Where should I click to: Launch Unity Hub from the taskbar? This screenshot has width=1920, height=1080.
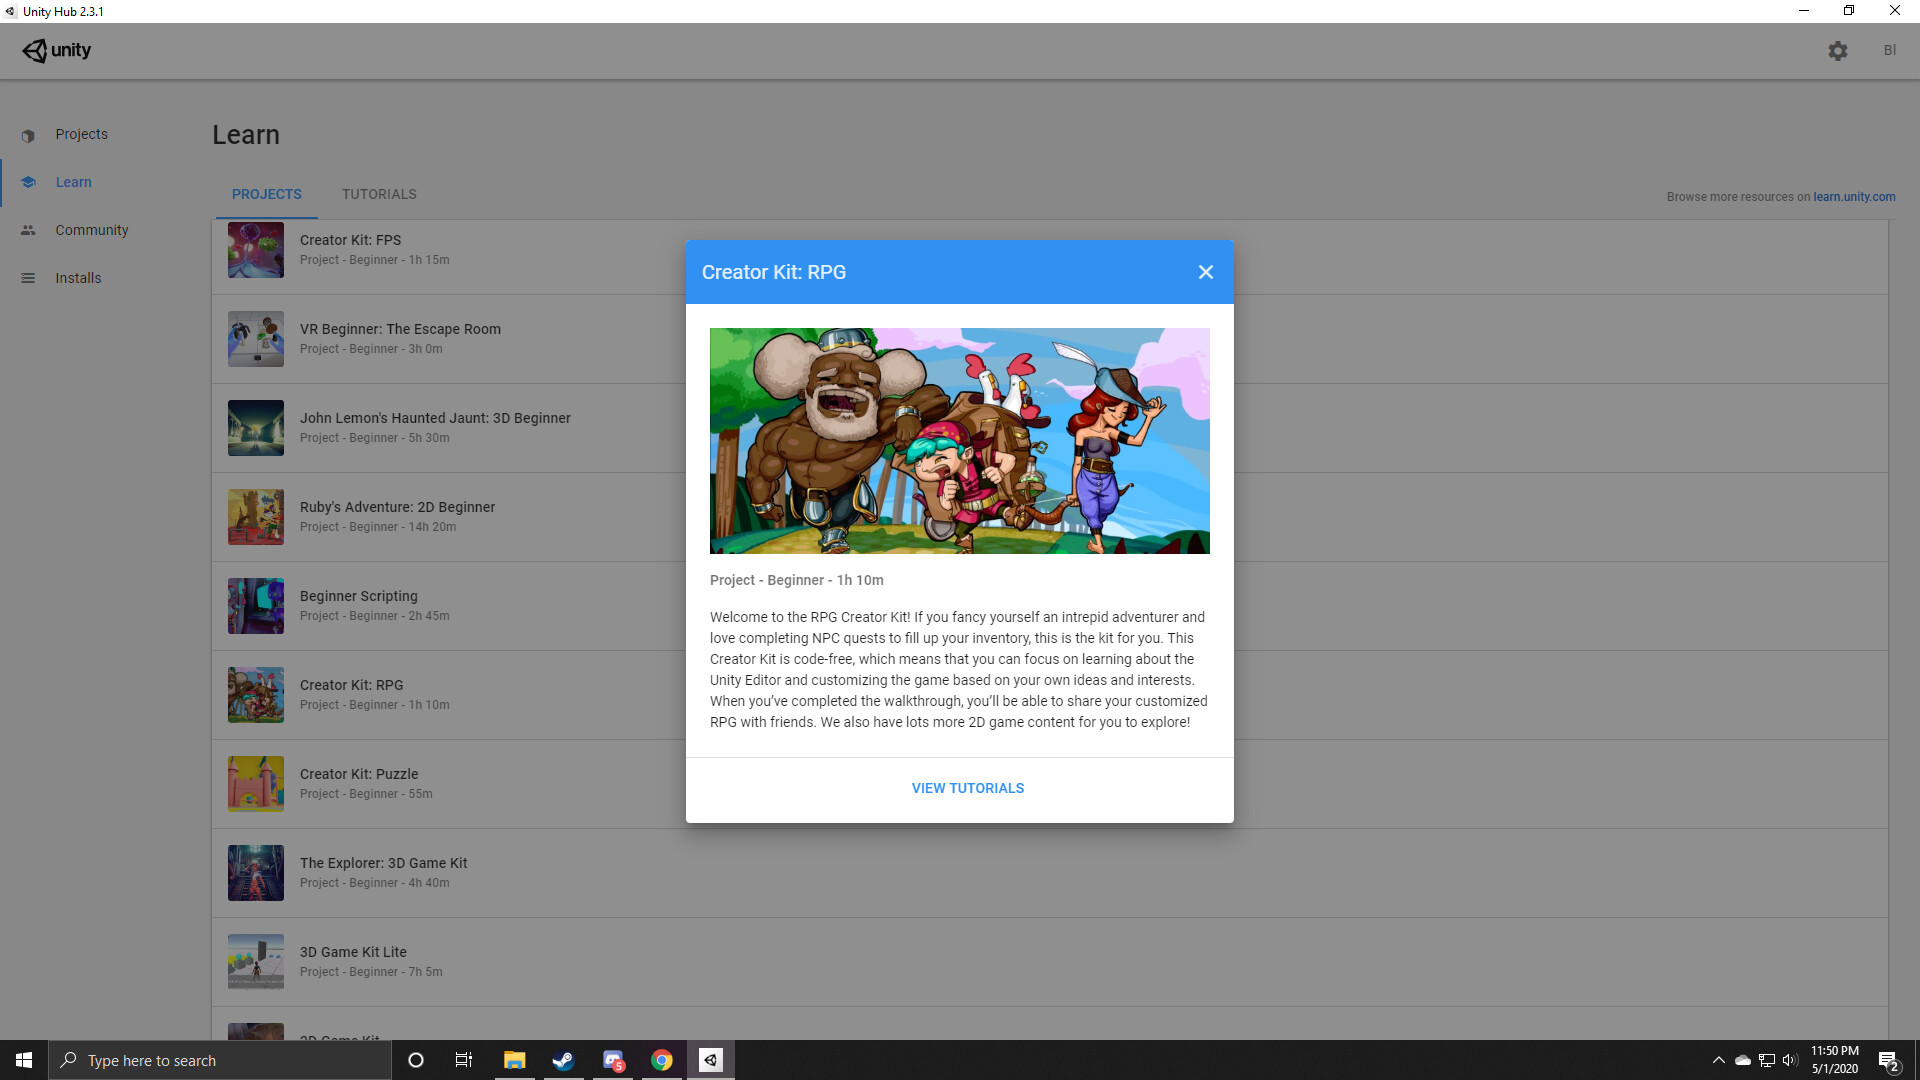(x=711, y=1059)
